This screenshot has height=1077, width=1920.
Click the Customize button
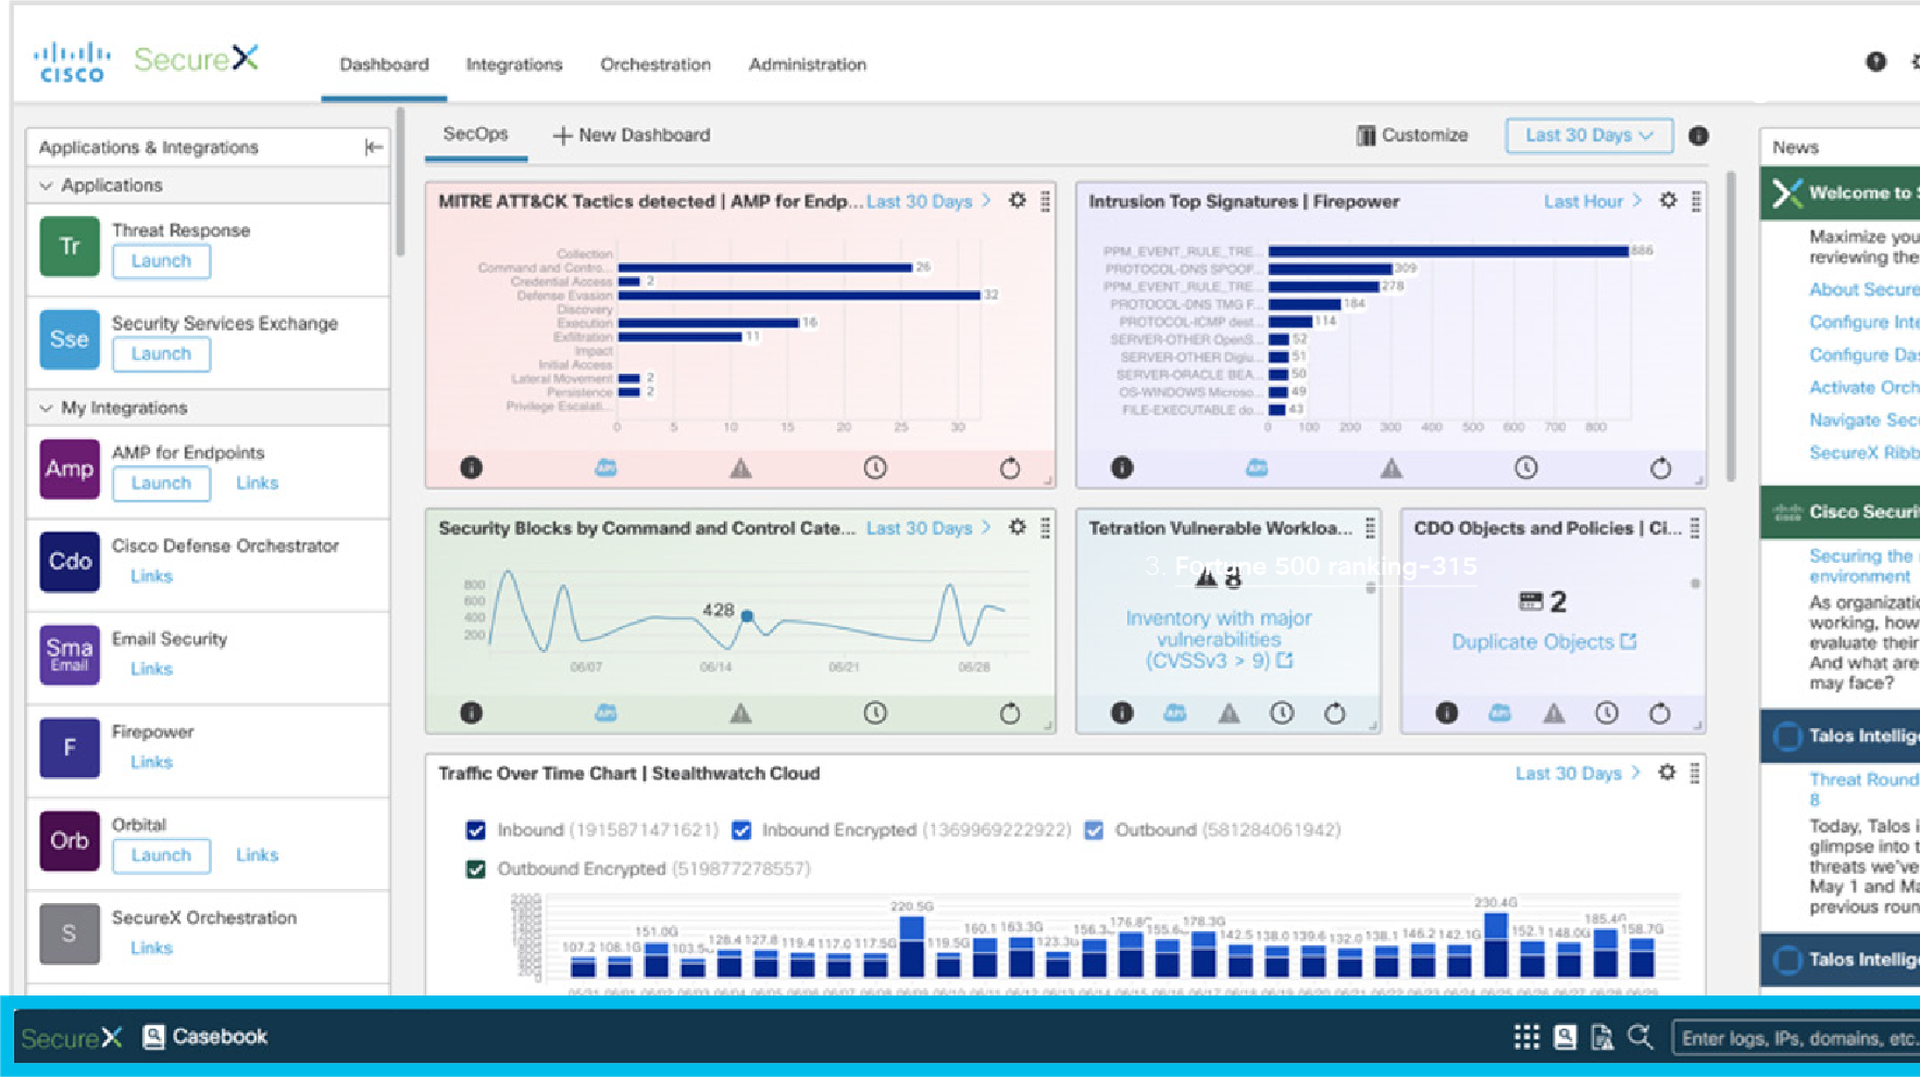tap(1412, 135)
